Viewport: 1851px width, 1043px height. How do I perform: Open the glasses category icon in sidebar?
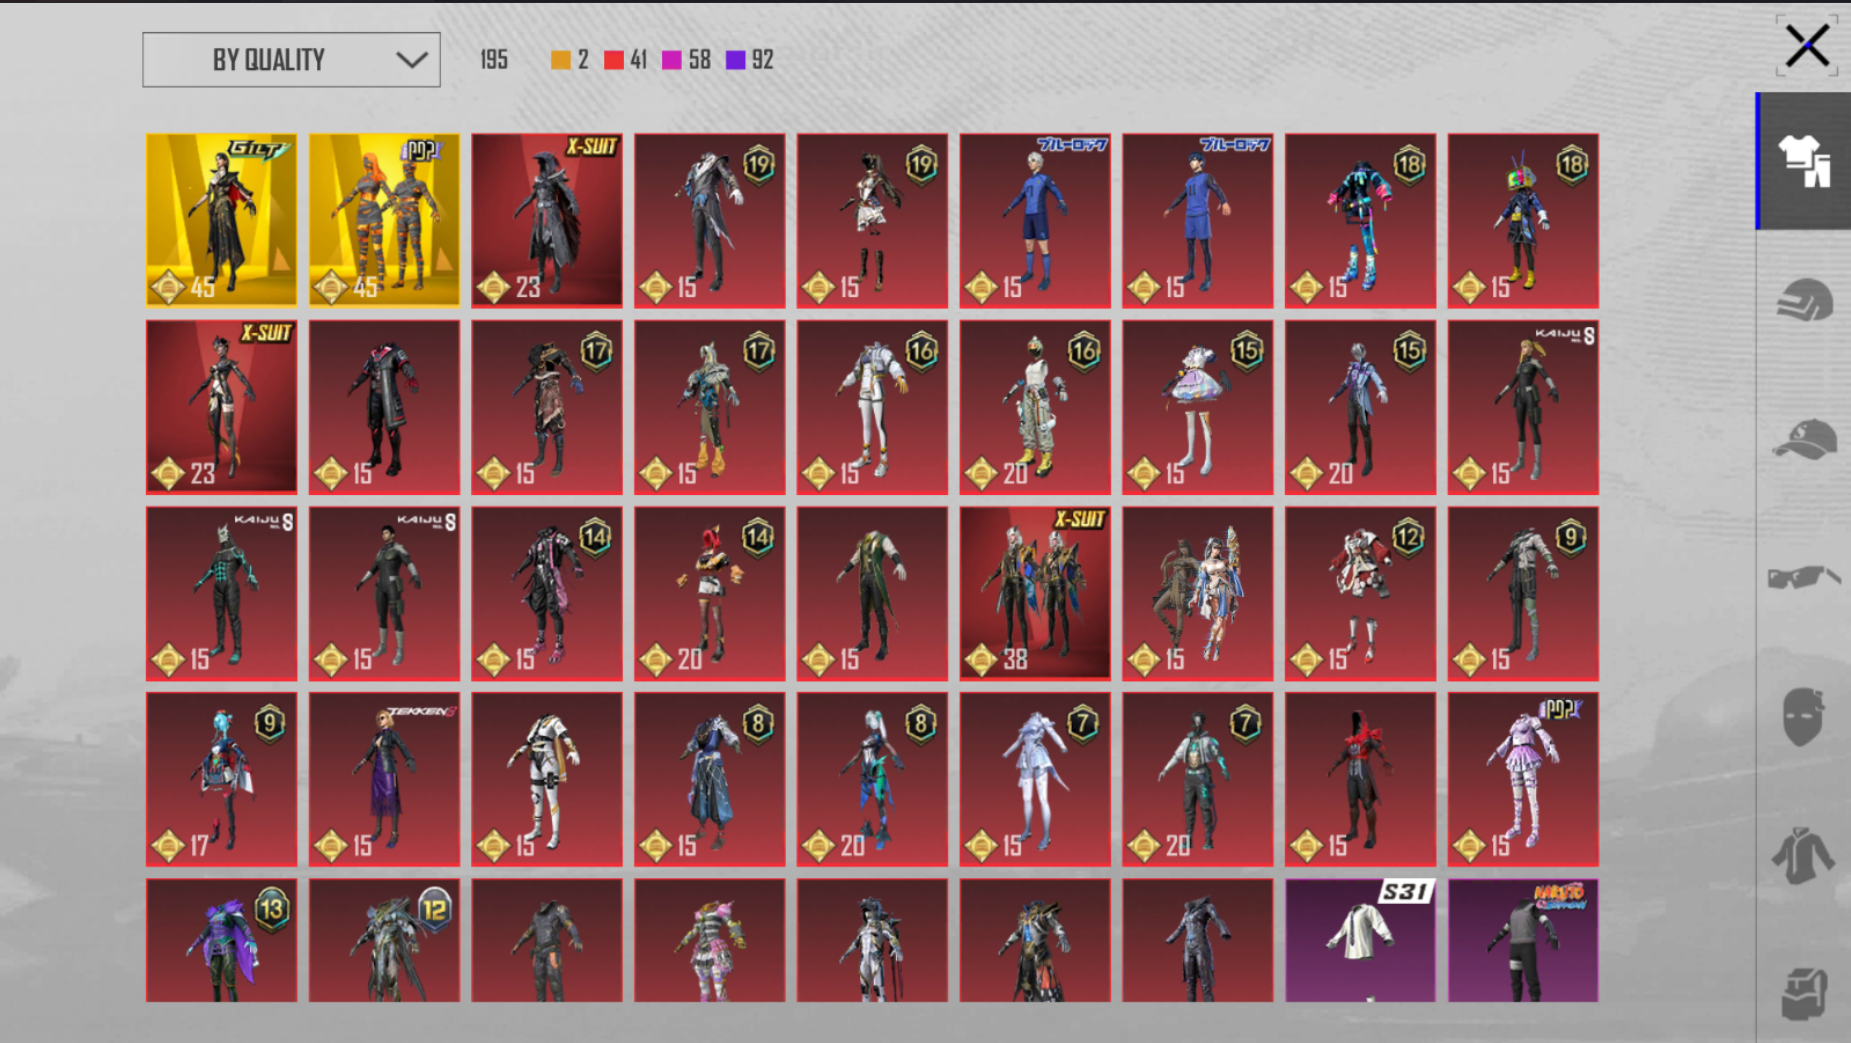point(1805,578)
